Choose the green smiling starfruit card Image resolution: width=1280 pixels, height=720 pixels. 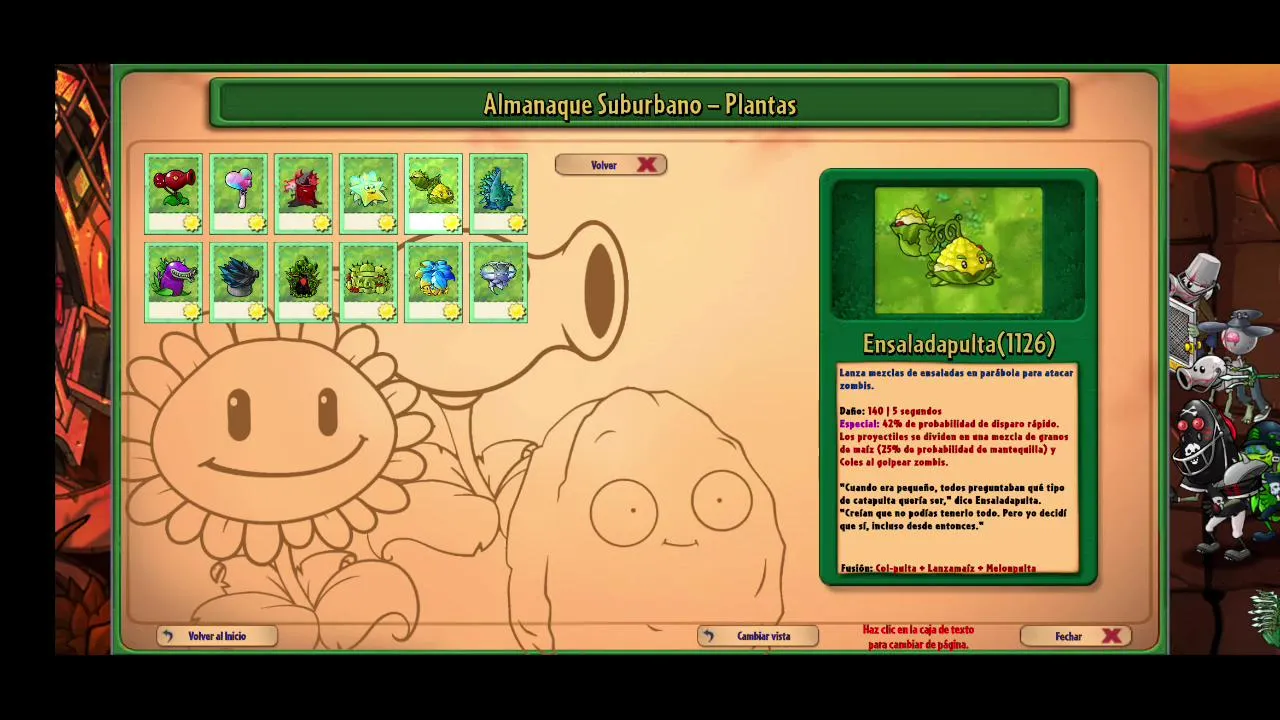pyautogui.click(x=368, y=194)
